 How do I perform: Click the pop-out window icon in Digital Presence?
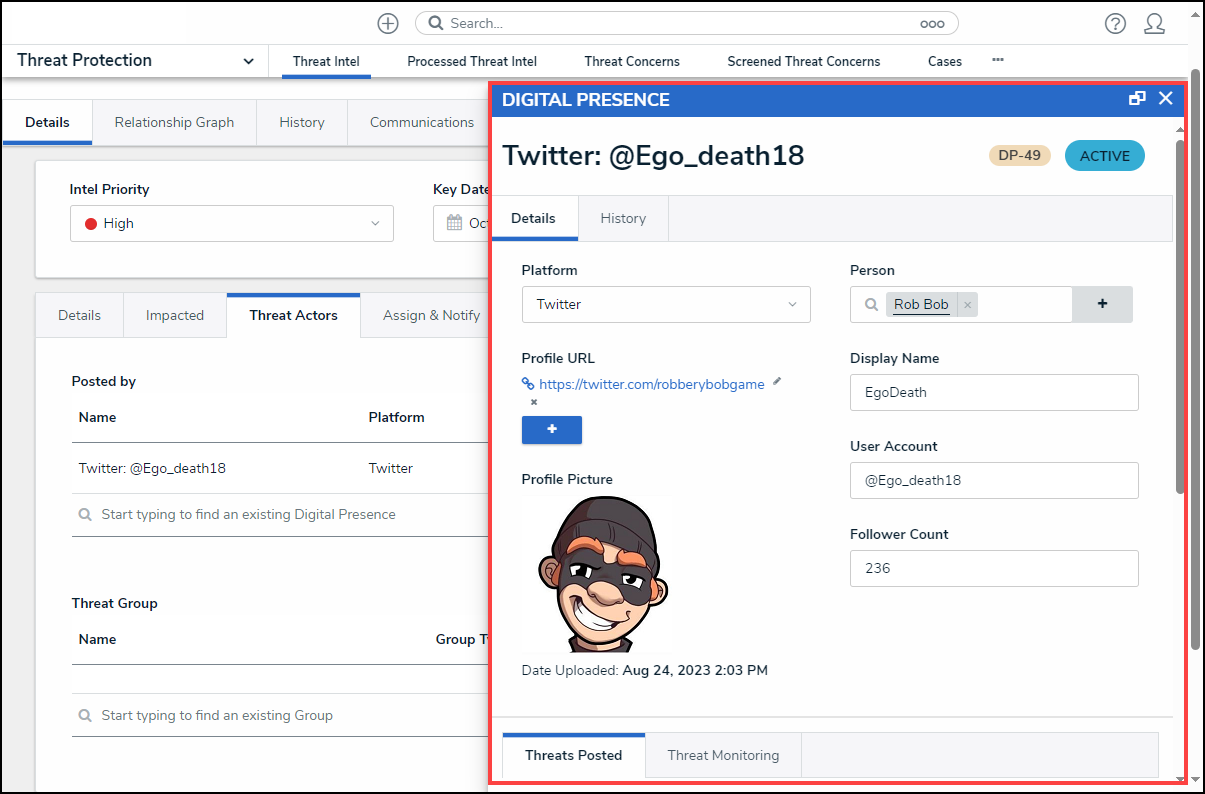[x=1137, y=98]
